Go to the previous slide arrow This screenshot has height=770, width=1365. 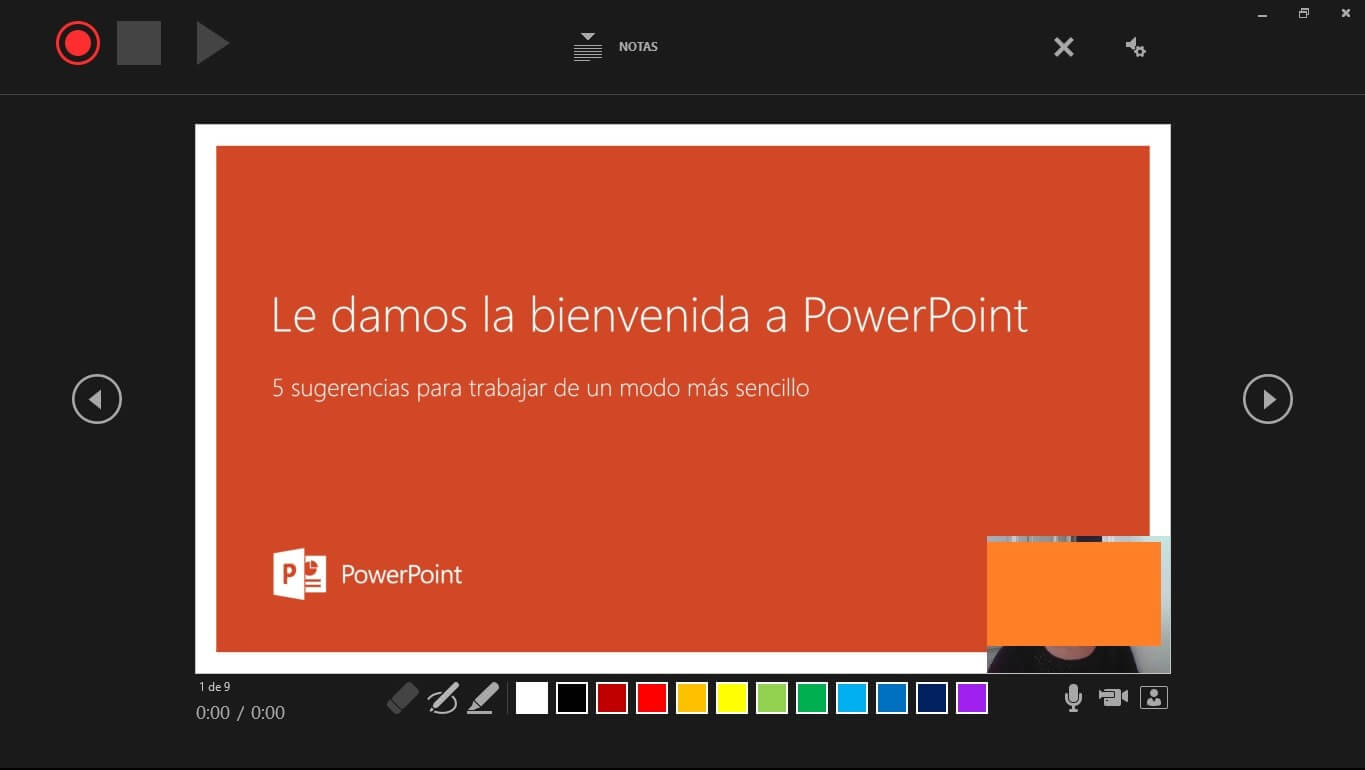(x=97, y=399)
